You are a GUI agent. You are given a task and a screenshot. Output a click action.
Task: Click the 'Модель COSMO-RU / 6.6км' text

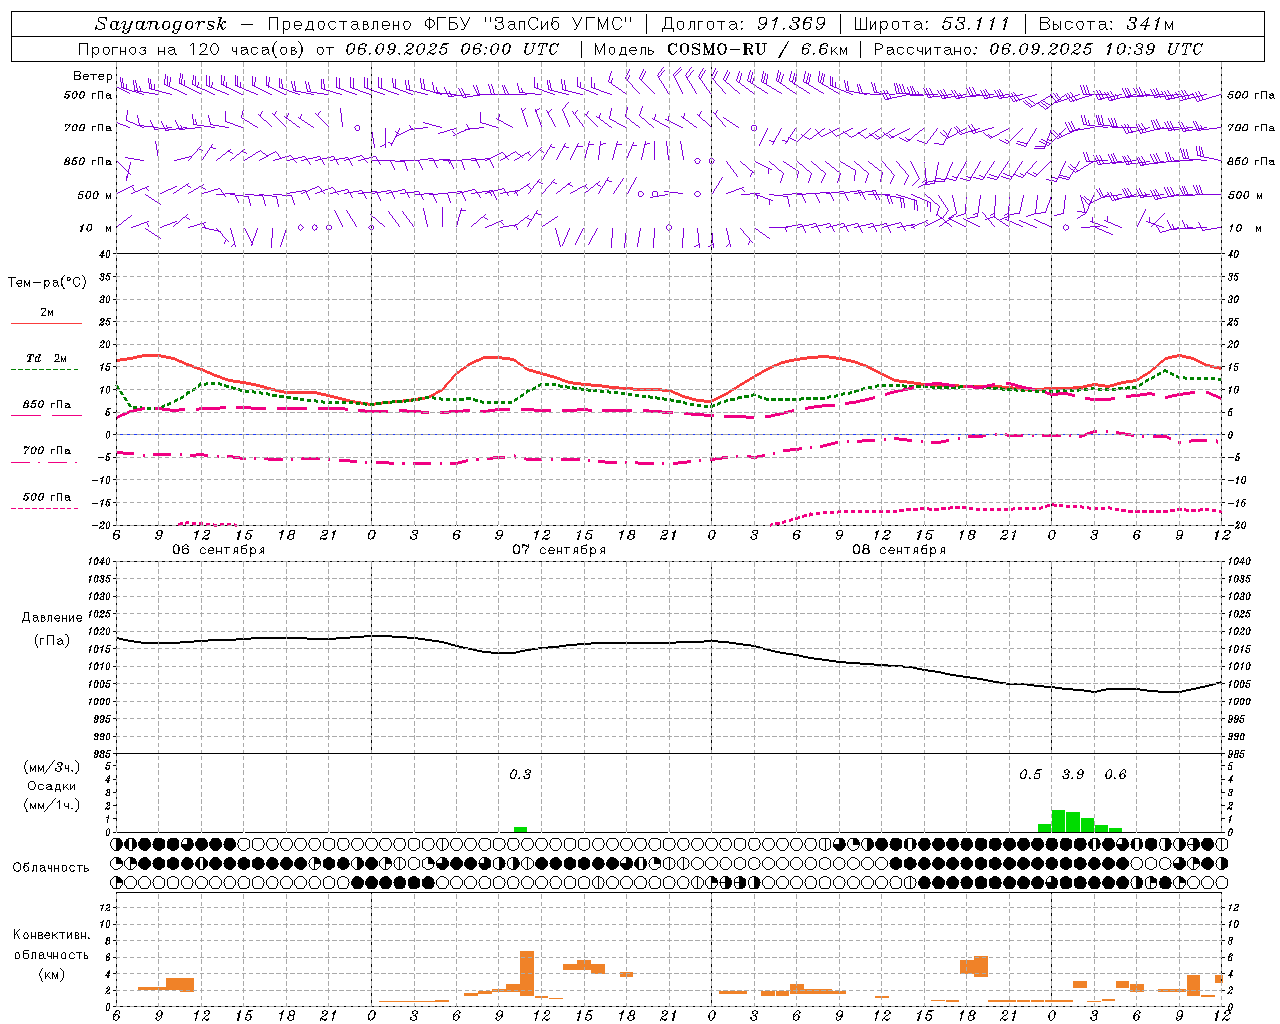pos(721,49)
